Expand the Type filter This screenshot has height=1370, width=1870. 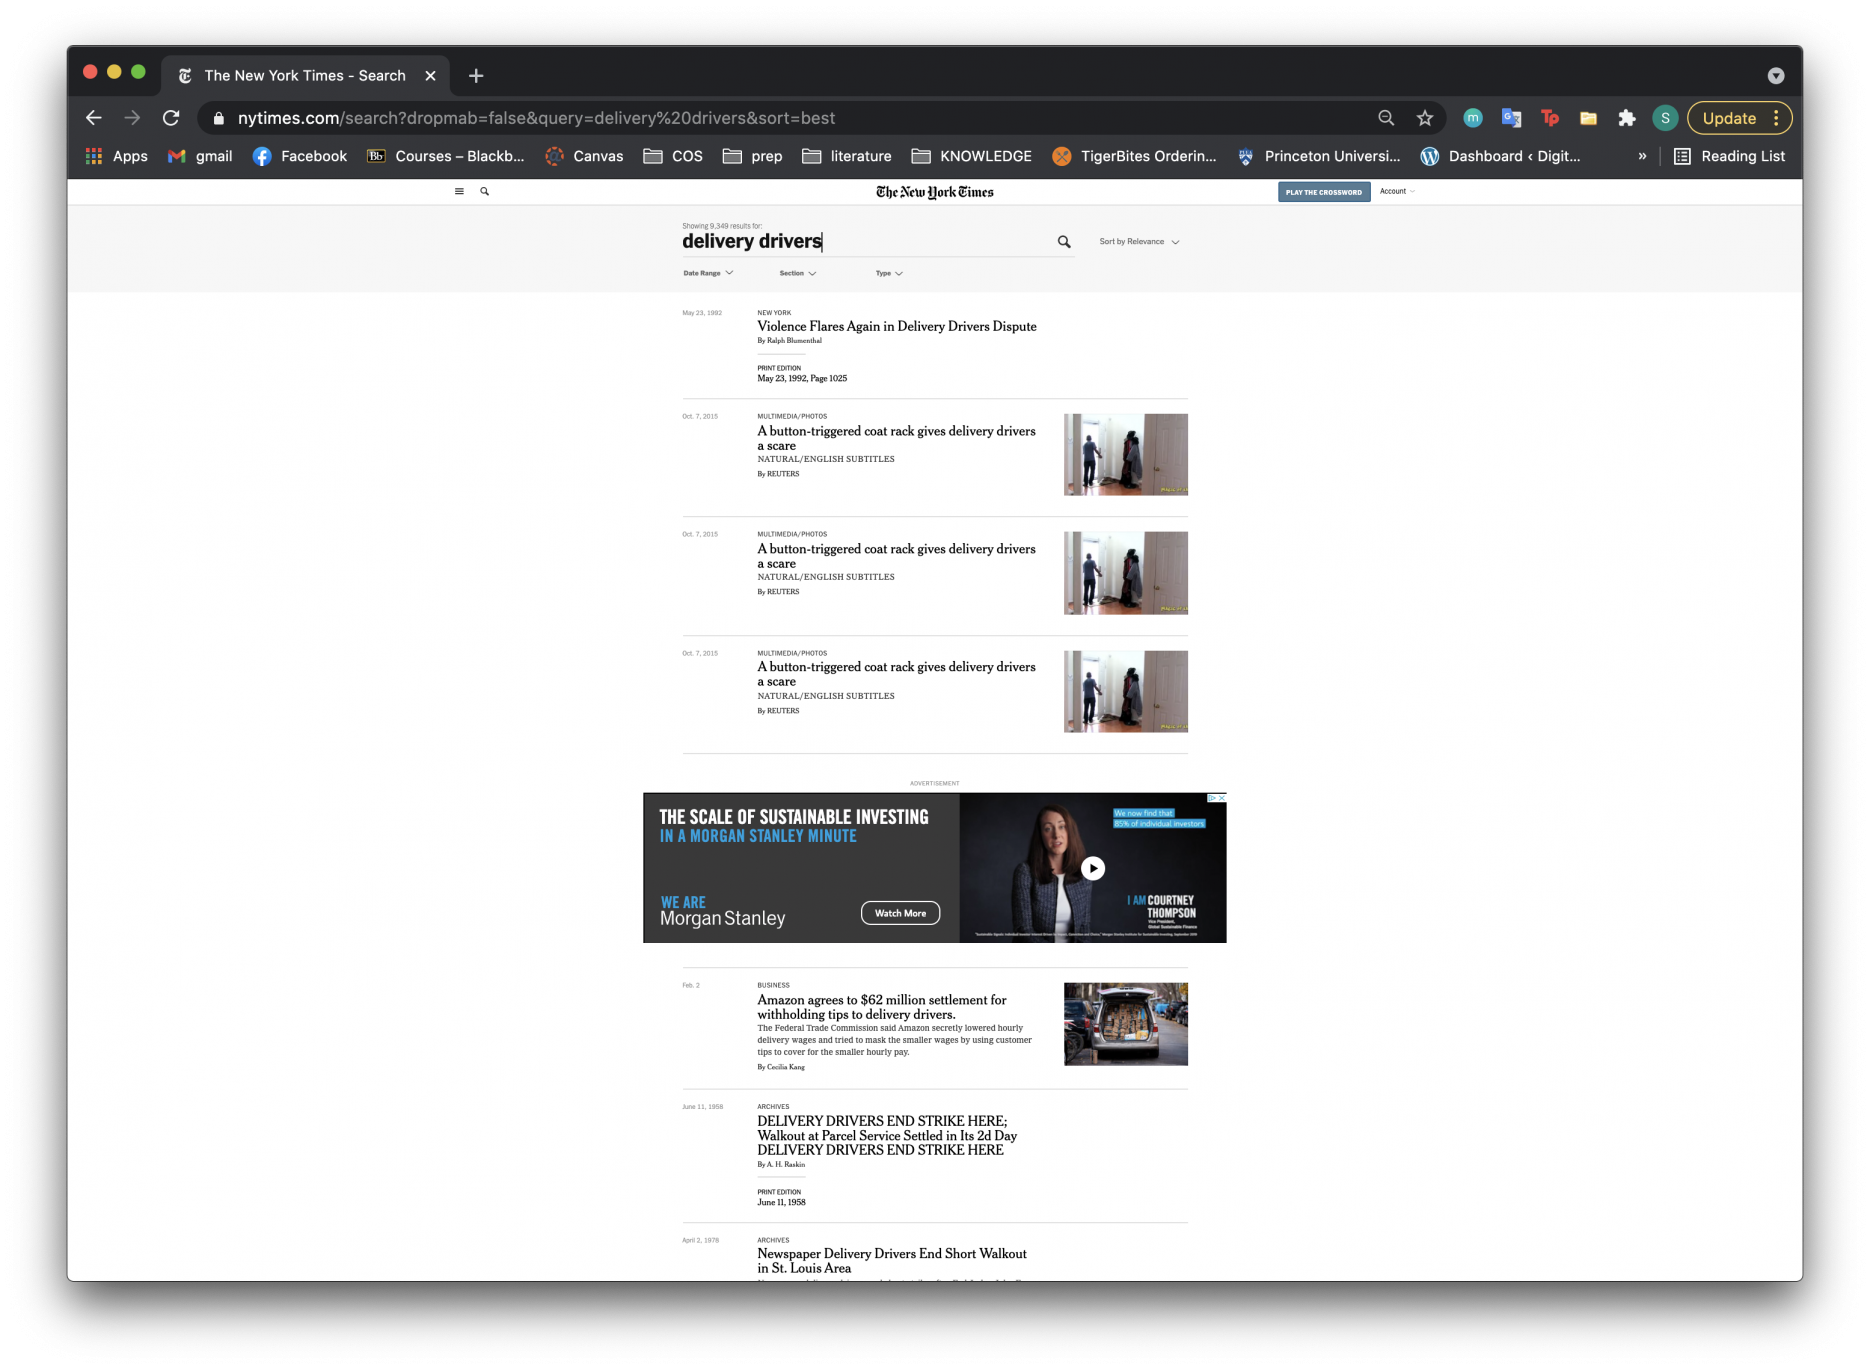coord(889,273)
